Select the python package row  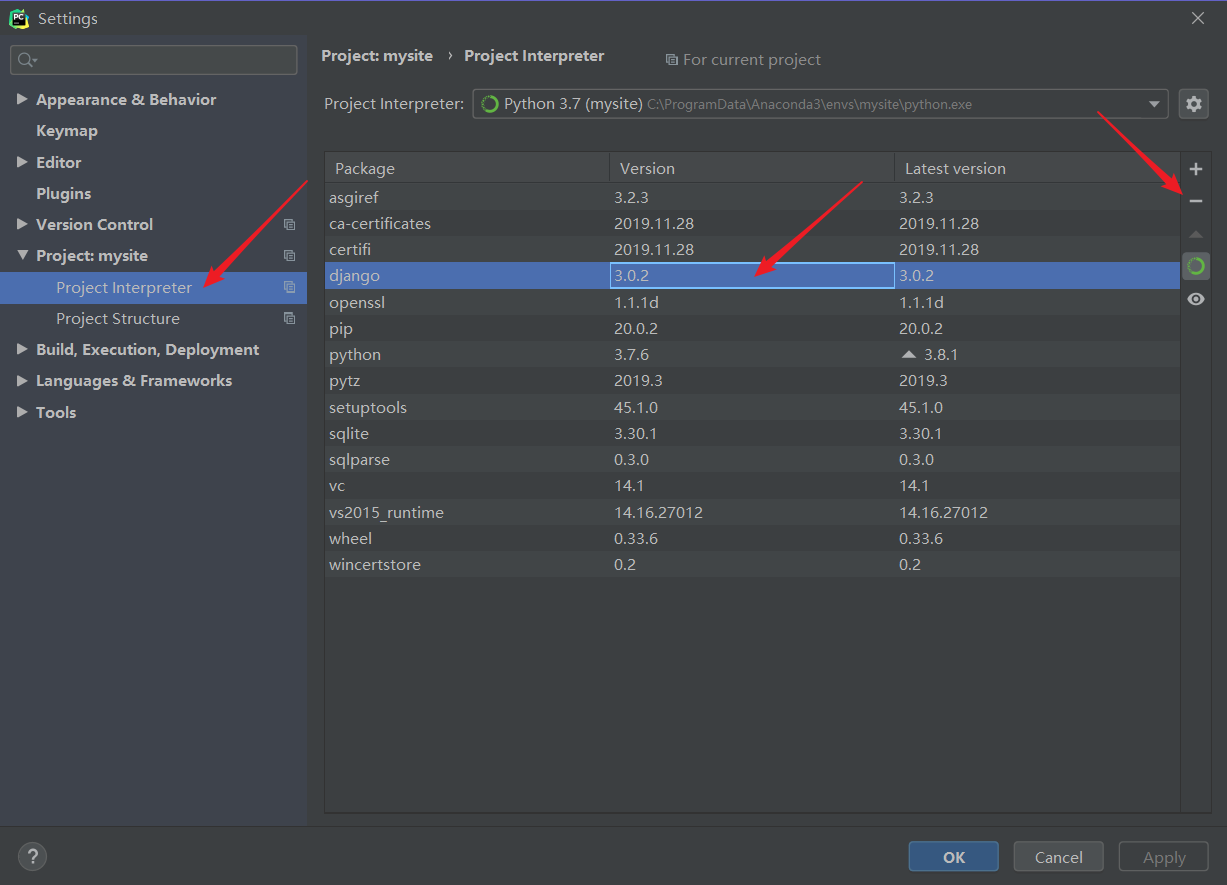(x=752, y=354)
